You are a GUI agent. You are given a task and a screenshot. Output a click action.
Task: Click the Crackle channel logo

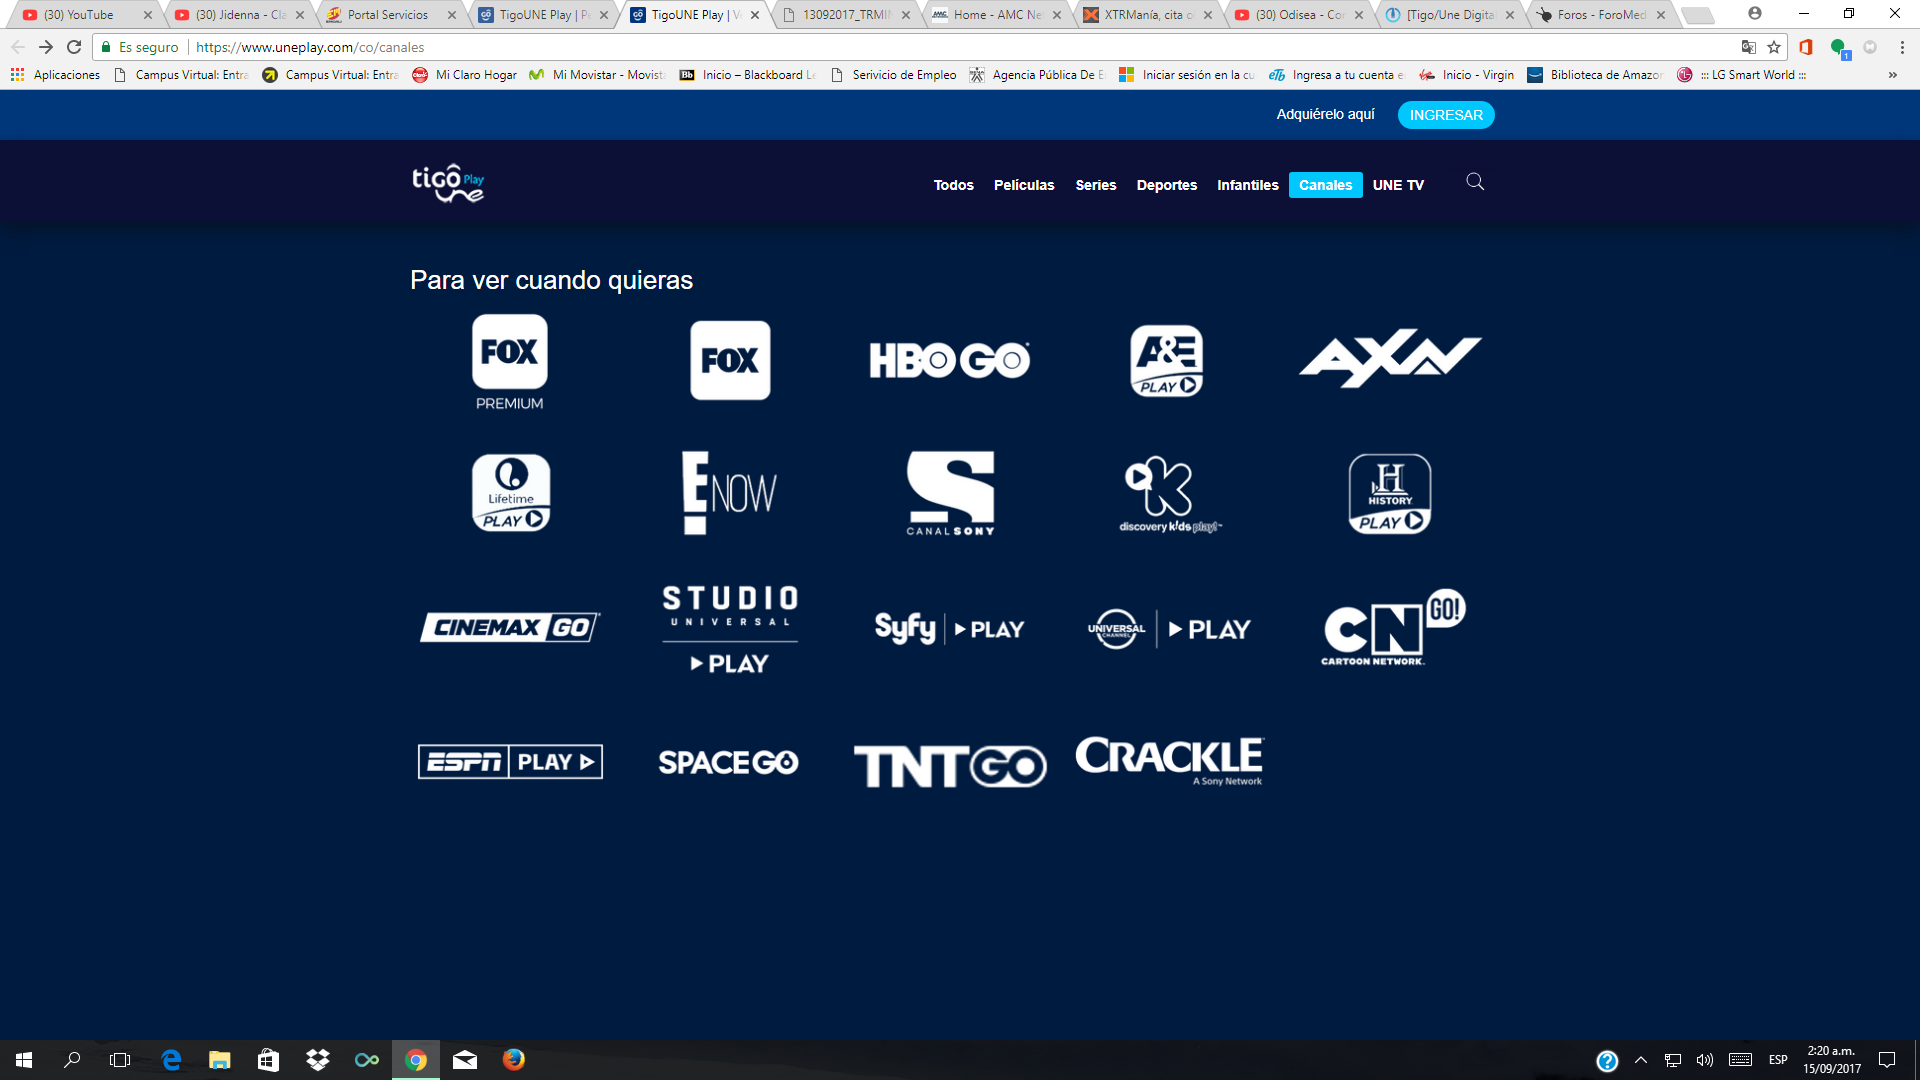tap(1169, 761)
